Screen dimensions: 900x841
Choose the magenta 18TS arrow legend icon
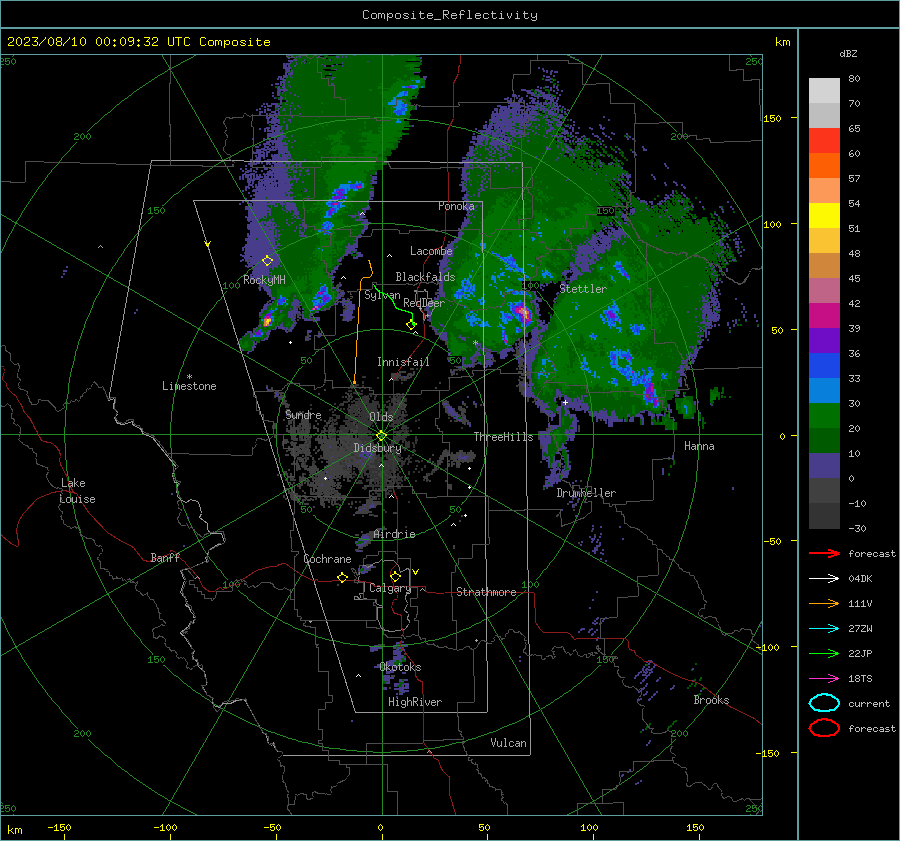pyautogui.click(x=824, y=678)
